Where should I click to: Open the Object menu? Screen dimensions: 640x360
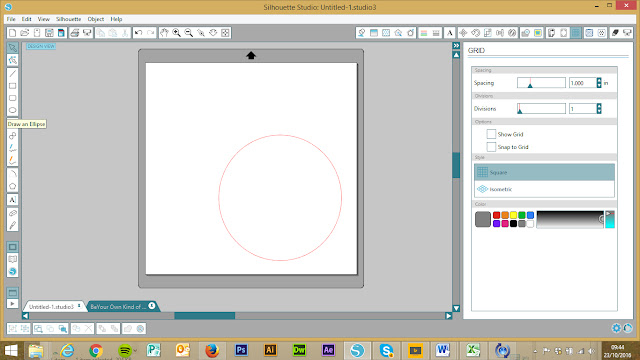tap(96, 19)
